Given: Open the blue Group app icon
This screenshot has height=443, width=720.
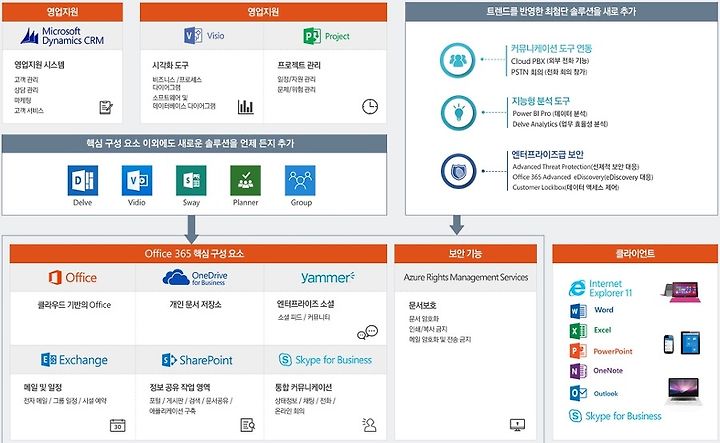Looking at the screenshot, I should coord(300,180).
